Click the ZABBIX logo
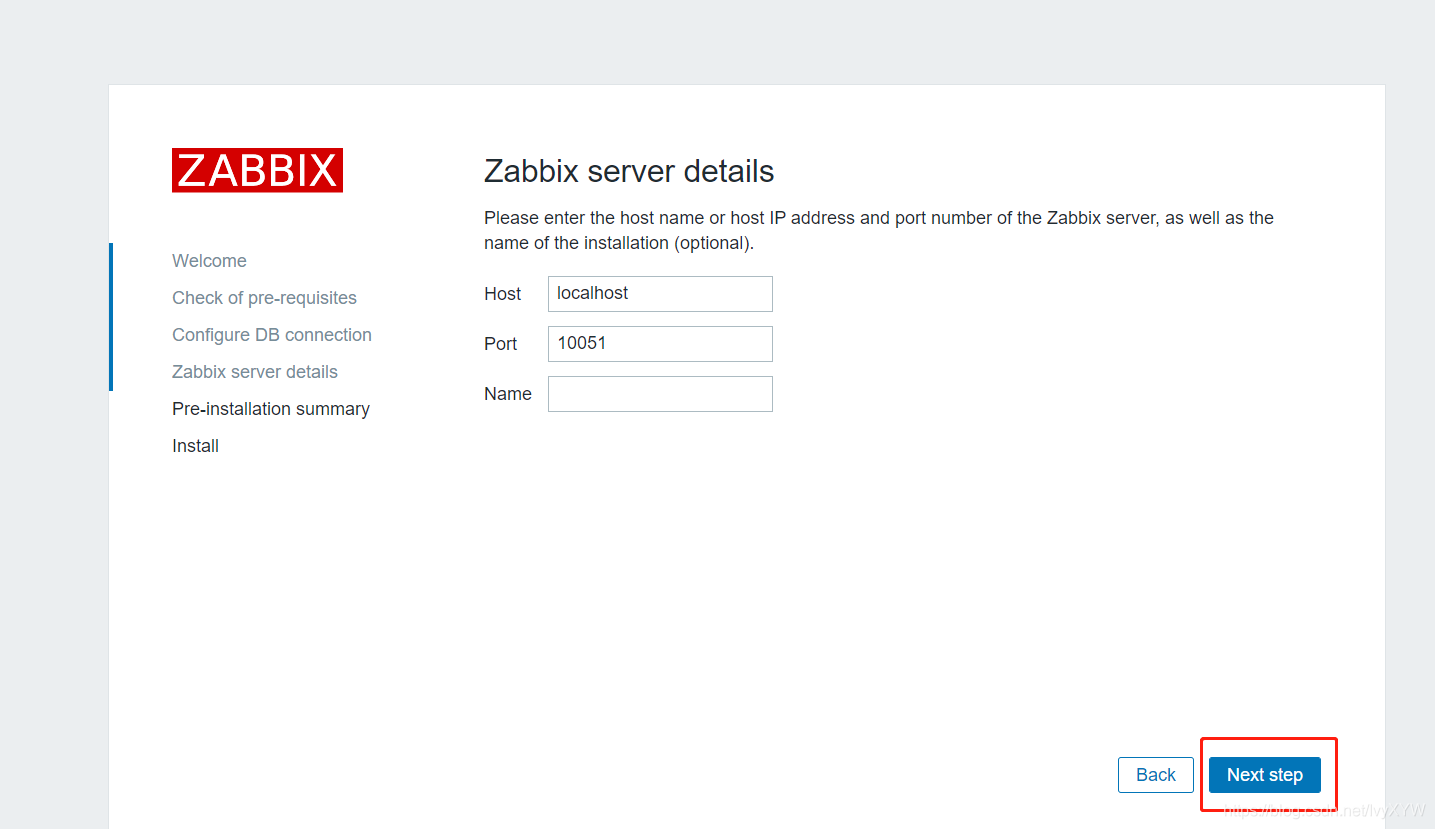 point(257,170)
